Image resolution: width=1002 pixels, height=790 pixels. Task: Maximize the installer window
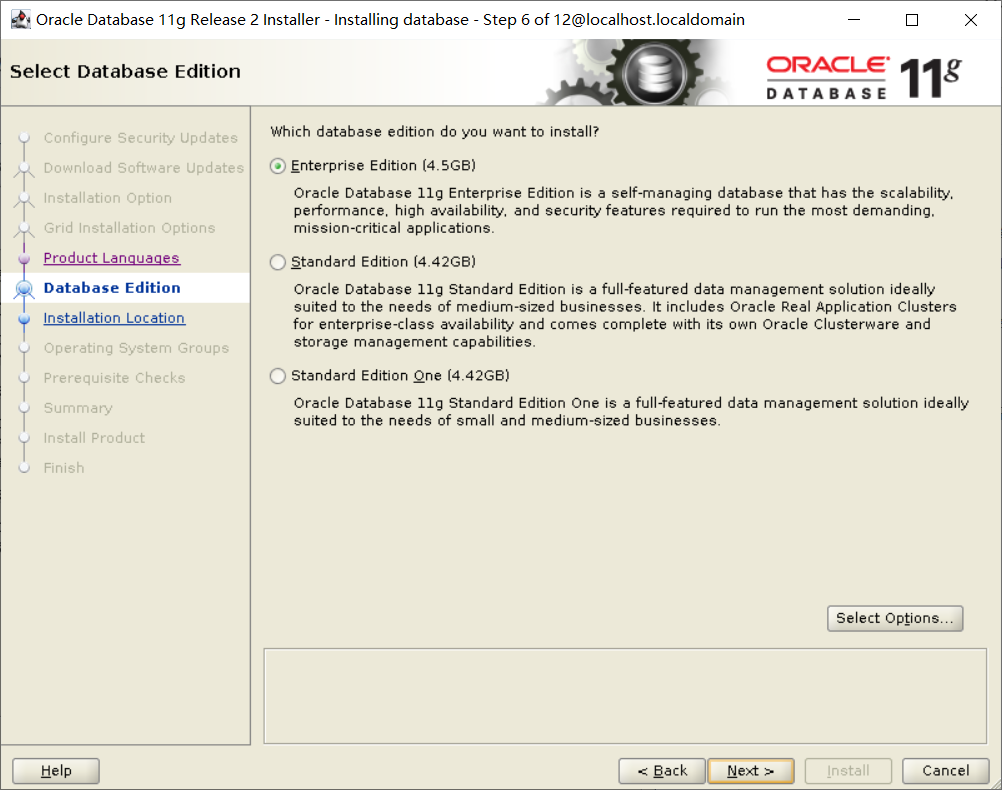tap(912, 20)
